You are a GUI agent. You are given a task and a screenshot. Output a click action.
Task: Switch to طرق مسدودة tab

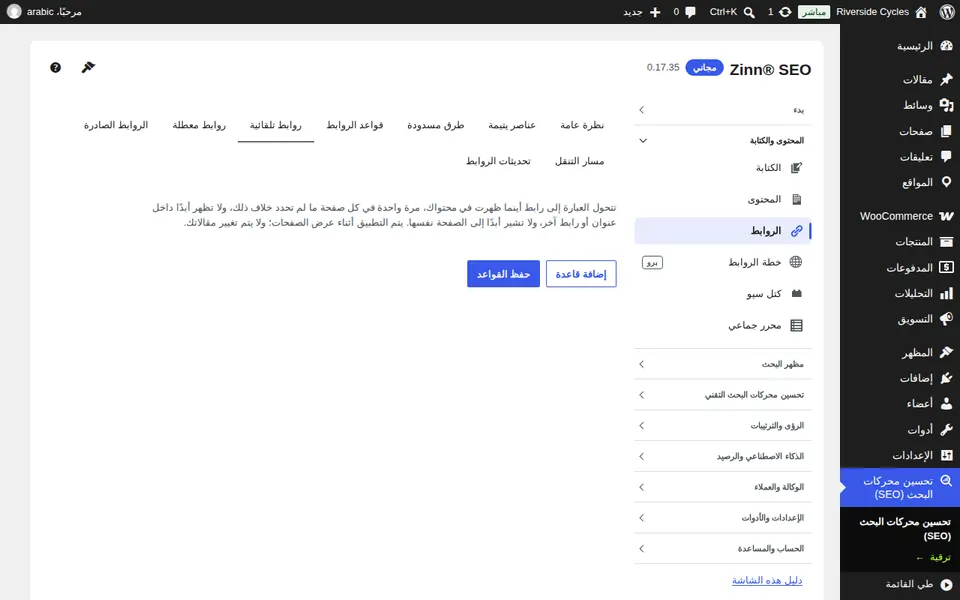click(436, 125)
